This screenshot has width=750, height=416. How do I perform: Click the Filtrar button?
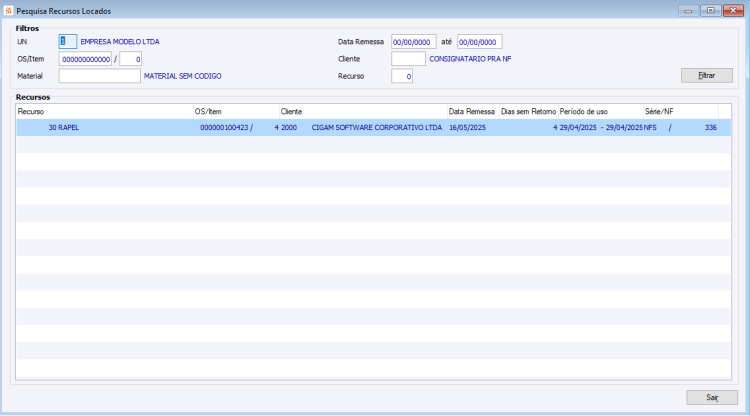click(x=706, y=76)
